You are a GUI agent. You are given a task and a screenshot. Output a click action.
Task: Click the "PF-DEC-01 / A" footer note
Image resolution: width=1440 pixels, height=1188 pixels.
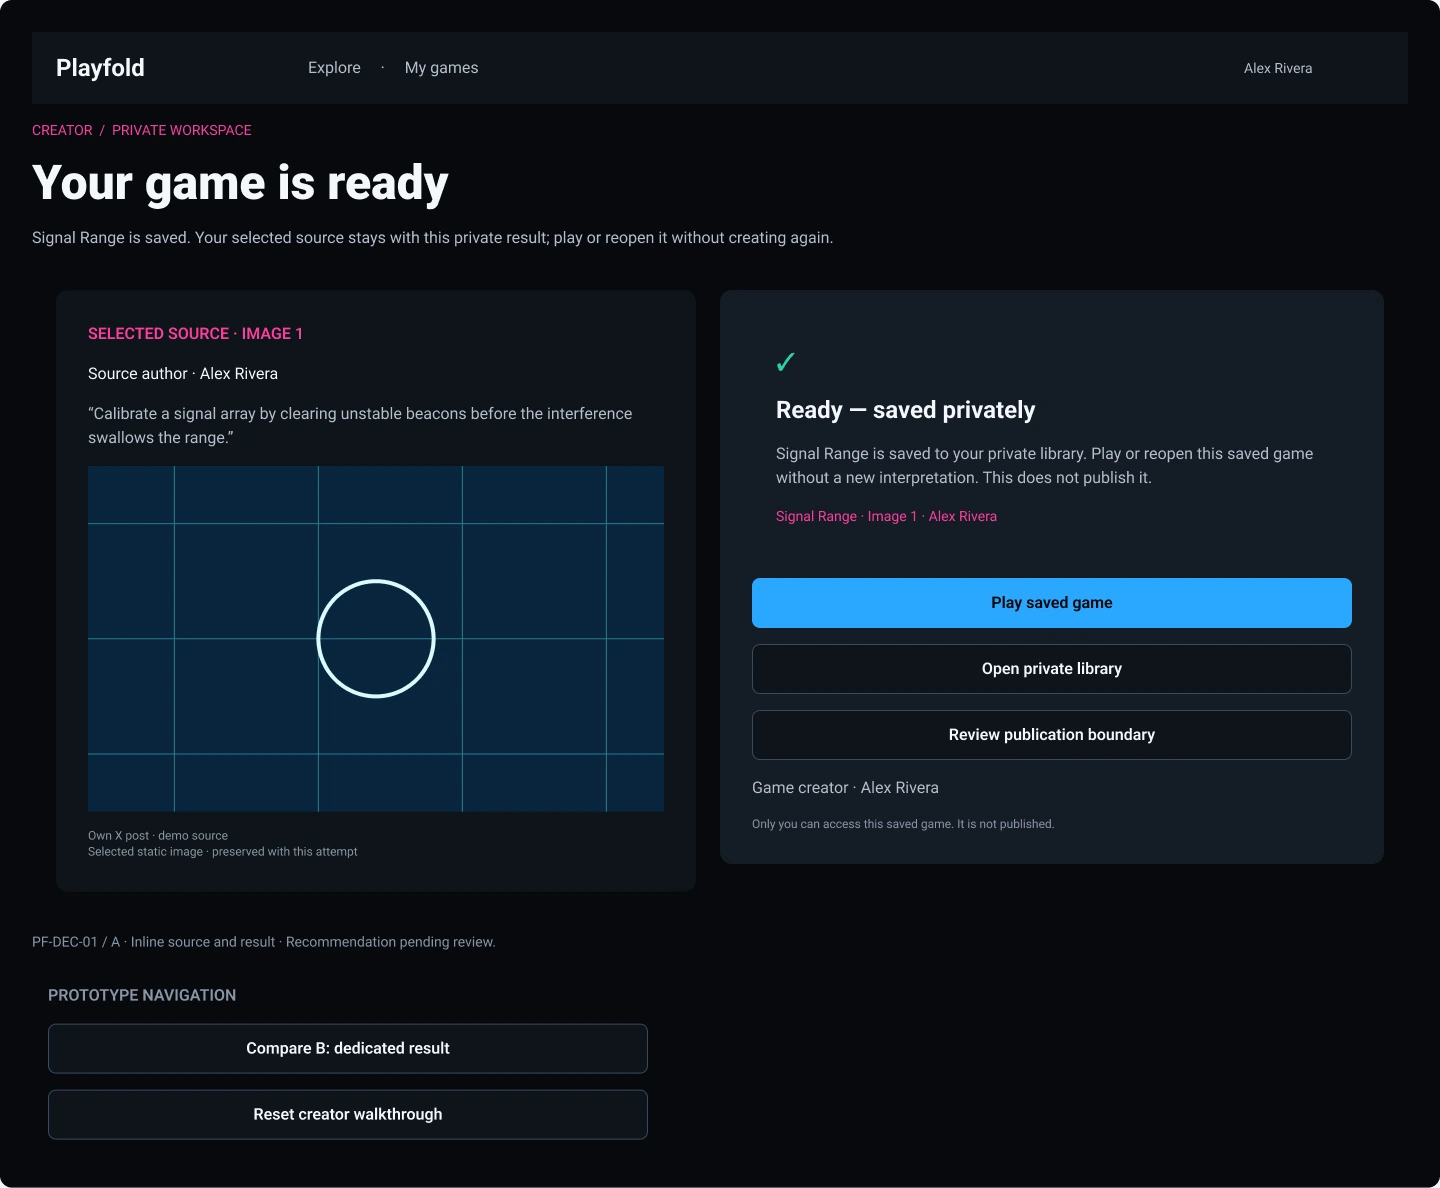(x=264, y=942)
